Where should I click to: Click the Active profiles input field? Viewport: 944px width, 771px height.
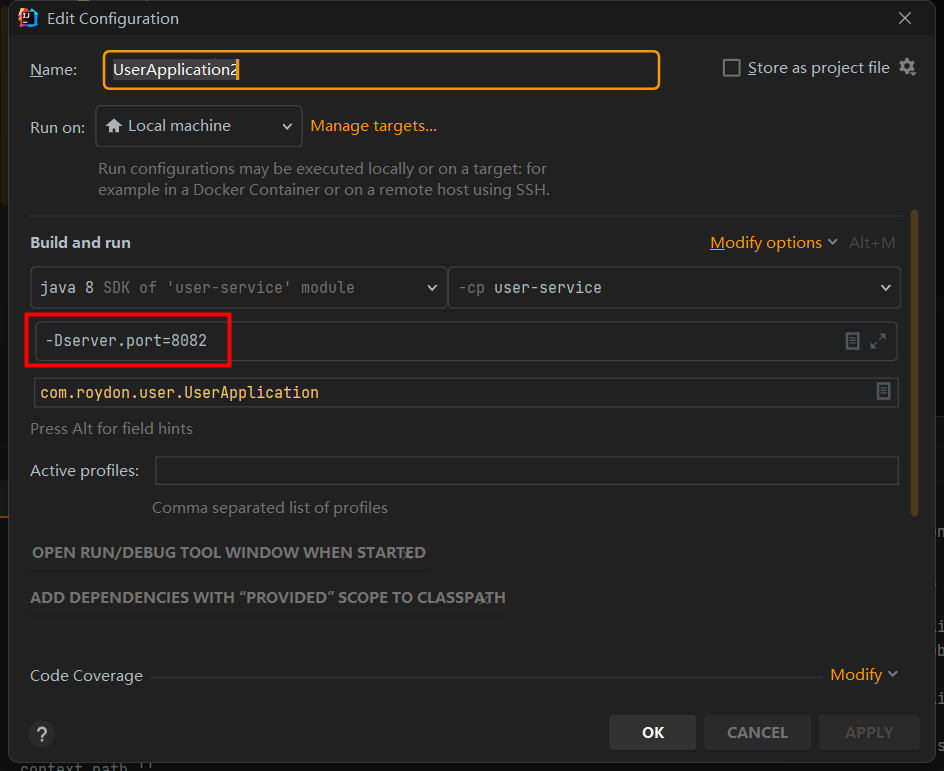coord(526,471)
